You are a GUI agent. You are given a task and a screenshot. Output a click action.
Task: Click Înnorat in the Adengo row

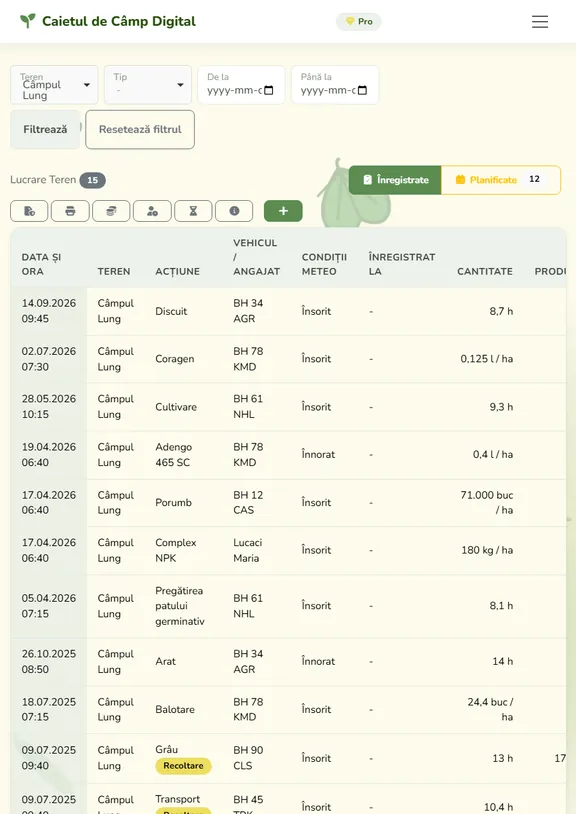pos(318,455)
